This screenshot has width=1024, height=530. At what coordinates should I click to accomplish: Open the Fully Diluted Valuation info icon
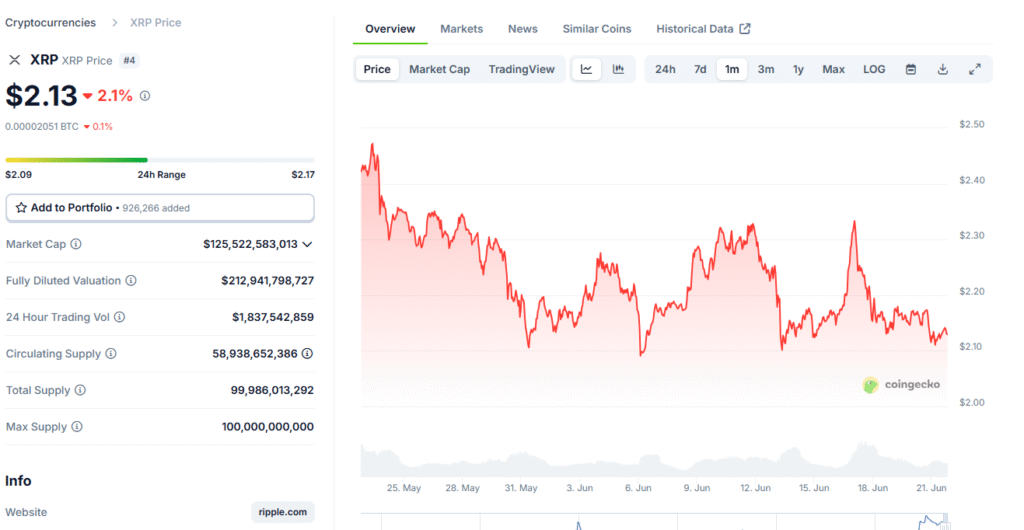coord(131,281)
